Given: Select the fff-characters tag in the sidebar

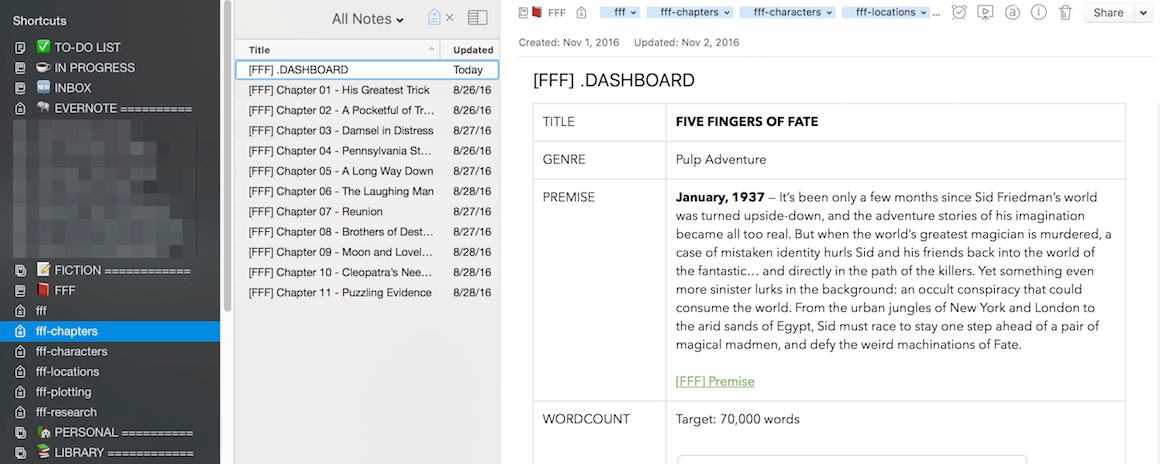Looking at the screenshot, I should [71, 351].
